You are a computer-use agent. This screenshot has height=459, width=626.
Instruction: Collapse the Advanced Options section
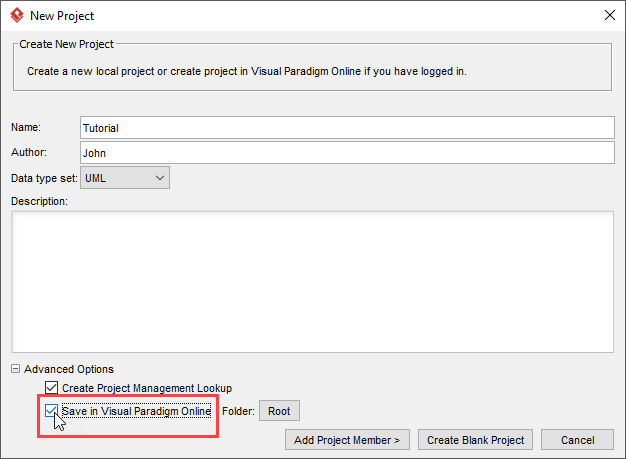[x=15, y=368]
